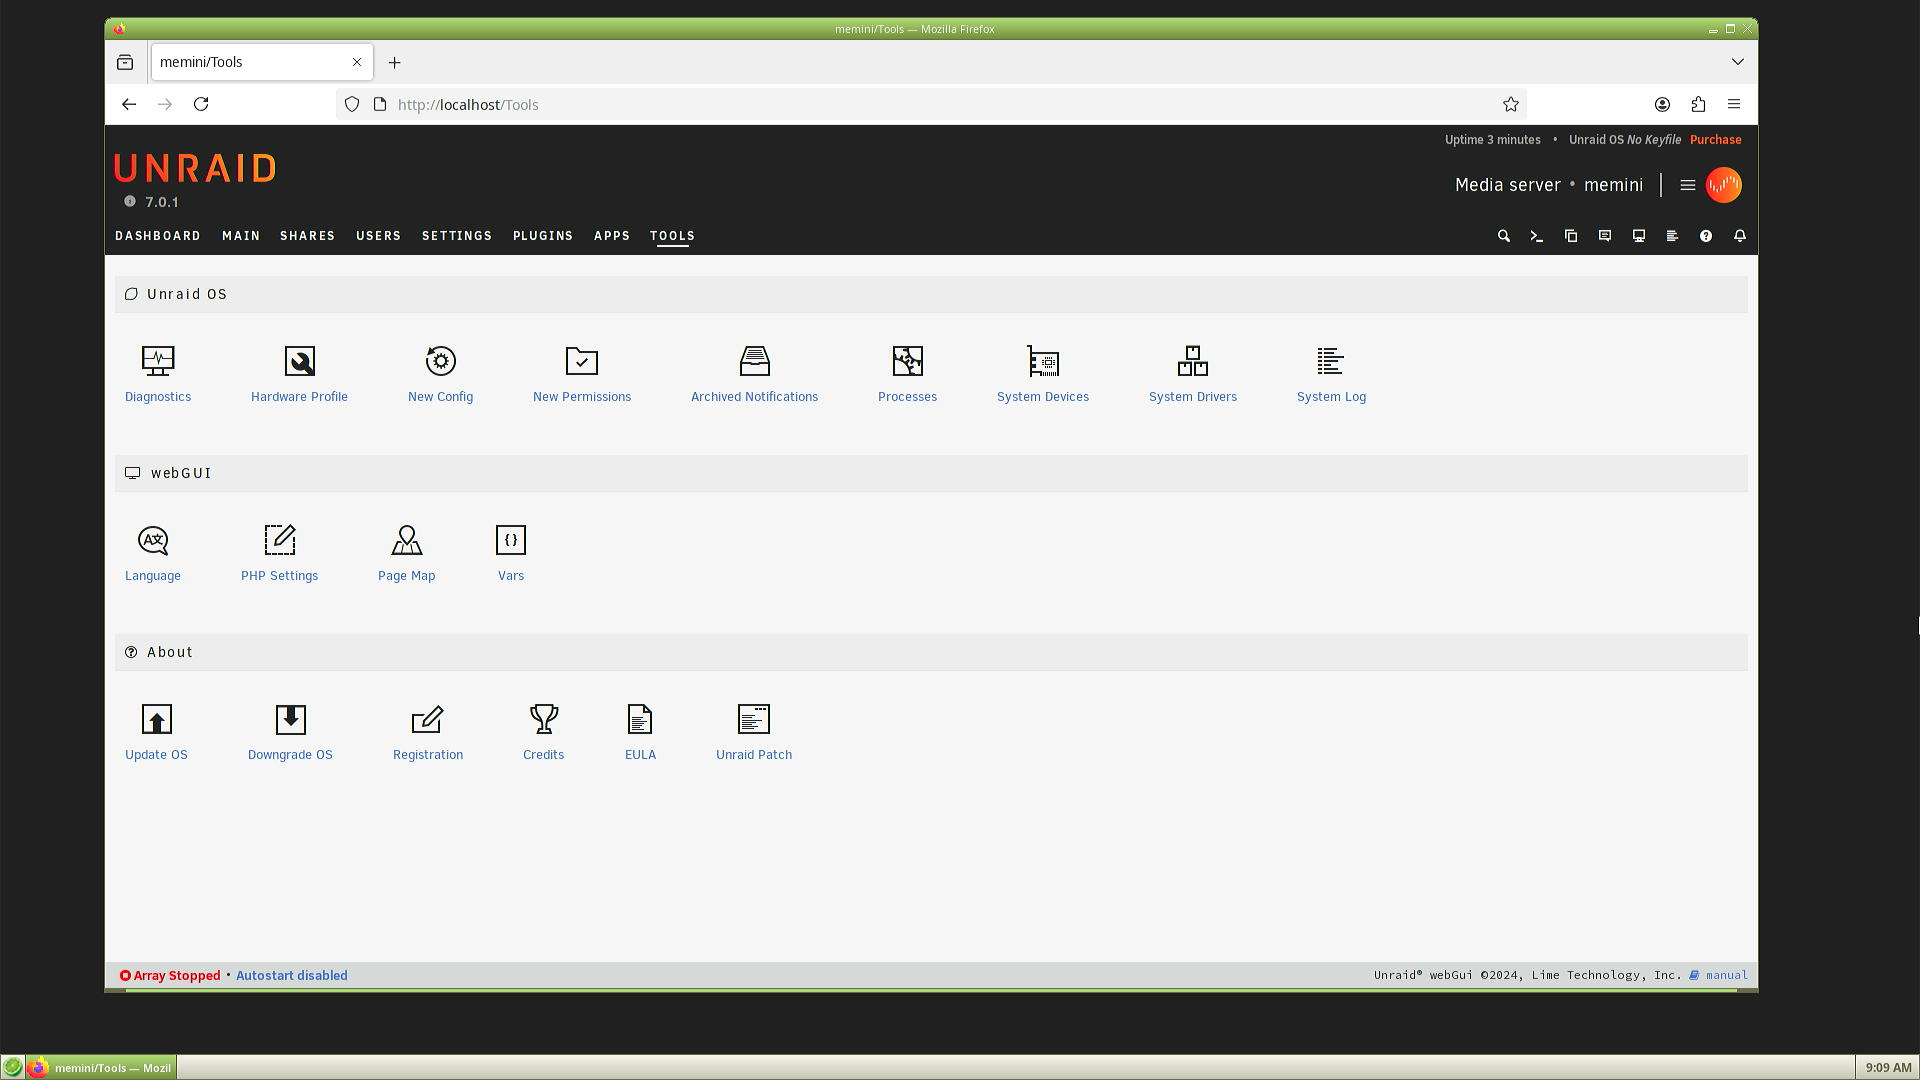Close the memini/Tools tab
Viewport: 1920px width, 1080px height.
tap(357, 62)
